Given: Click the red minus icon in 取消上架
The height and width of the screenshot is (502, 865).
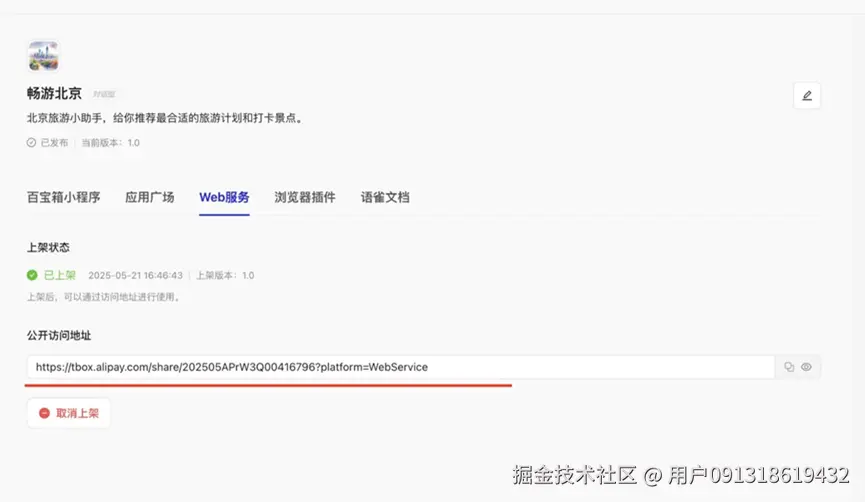Looking at the screenshot, I should (x=44, y=413).
